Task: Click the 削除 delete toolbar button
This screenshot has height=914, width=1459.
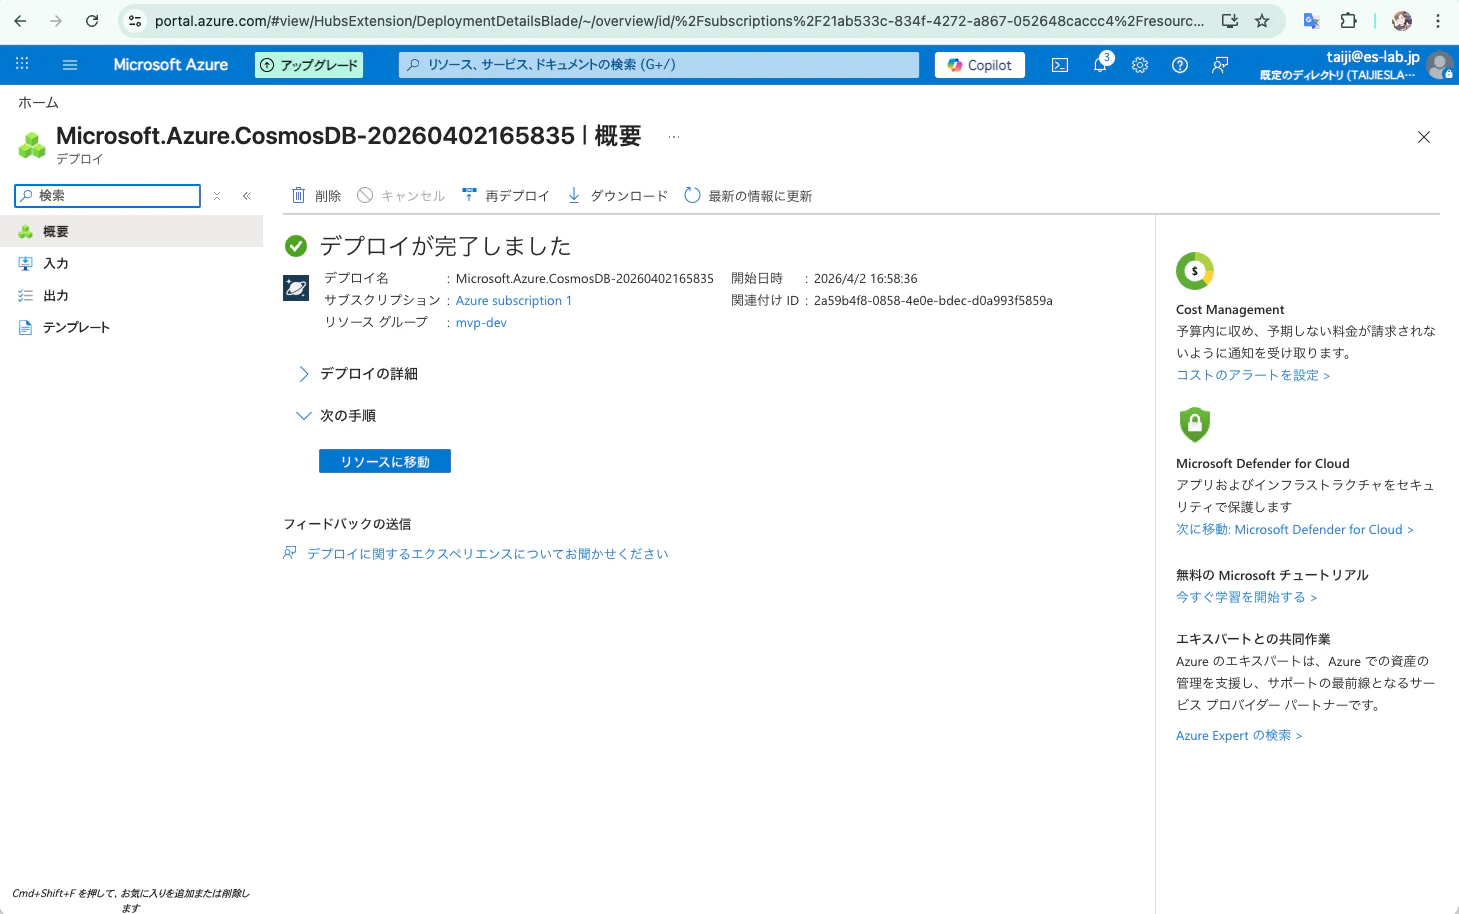Action: pos(316,196)
